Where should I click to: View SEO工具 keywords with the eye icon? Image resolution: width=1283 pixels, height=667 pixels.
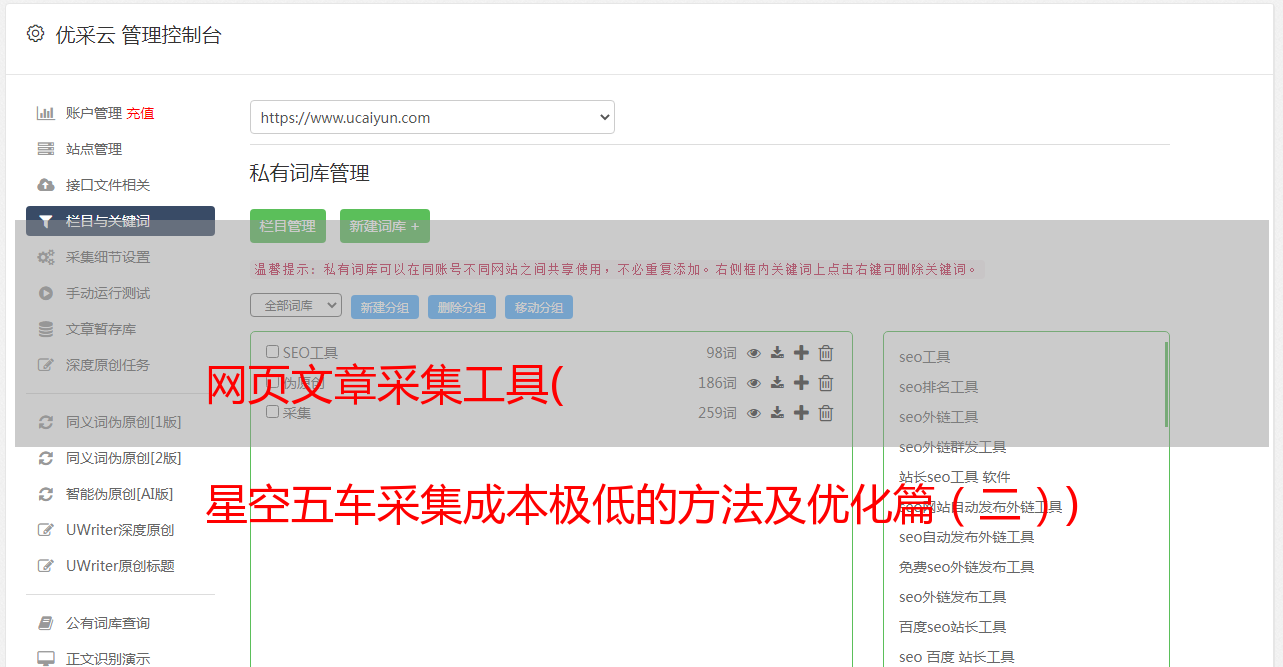tap(754, 353)
